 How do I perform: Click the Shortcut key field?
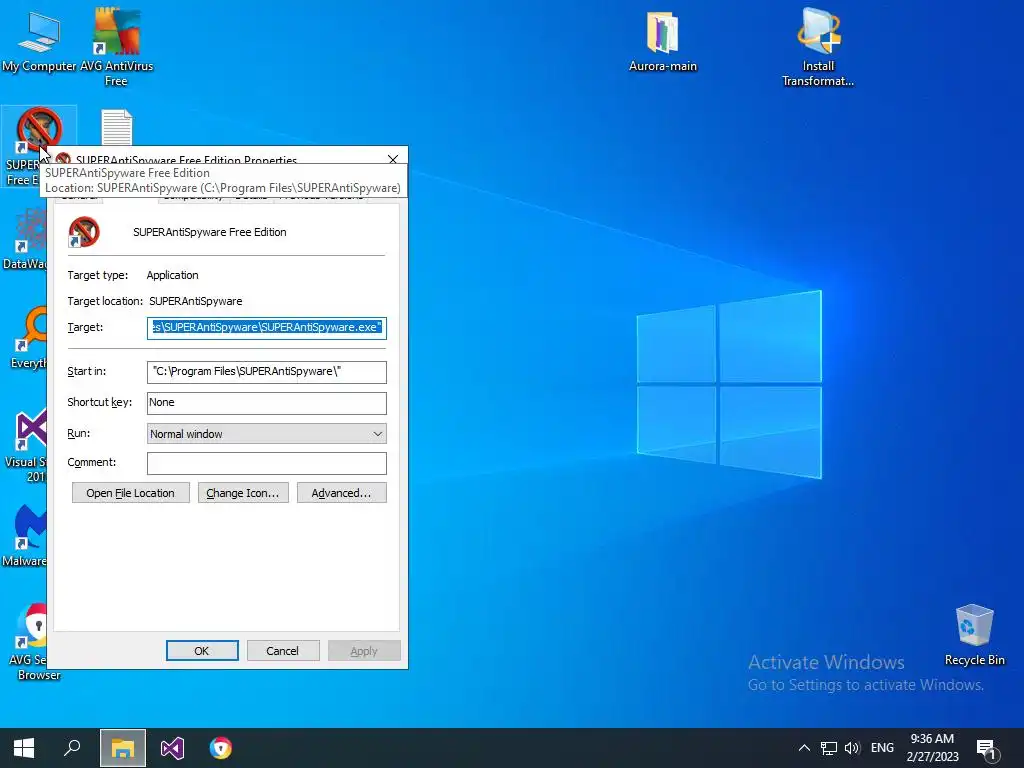pyautogui.click(x=266, y=403)
